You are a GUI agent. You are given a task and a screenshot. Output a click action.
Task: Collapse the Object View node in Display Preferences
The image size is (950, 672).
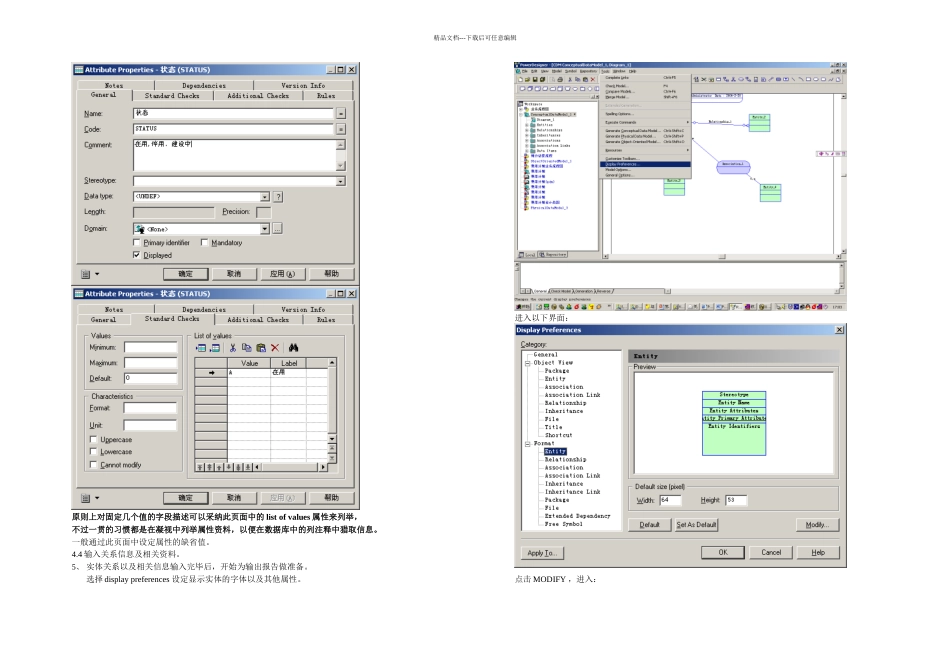tap(527, 363)
